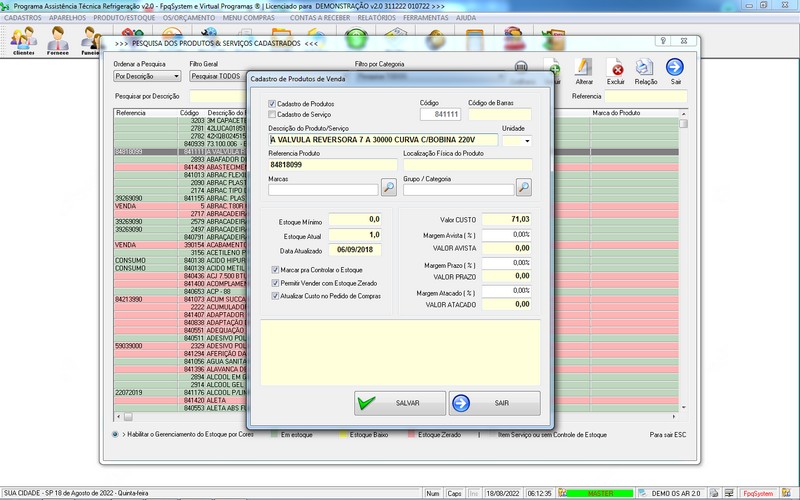Click the database icon beside DEMO OS AR 2.0
The image size is (800, 500).
tap(643, 493)
